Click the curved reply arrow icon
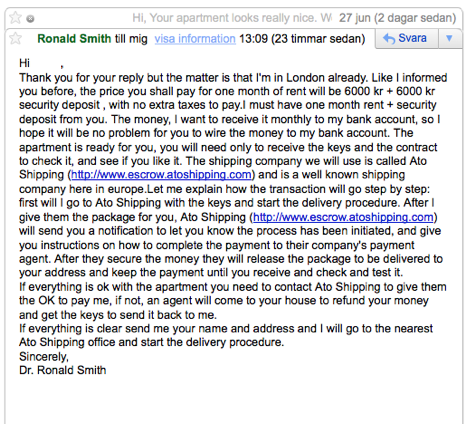The height and width of the screenshot is (424, 476). [389, 38]
